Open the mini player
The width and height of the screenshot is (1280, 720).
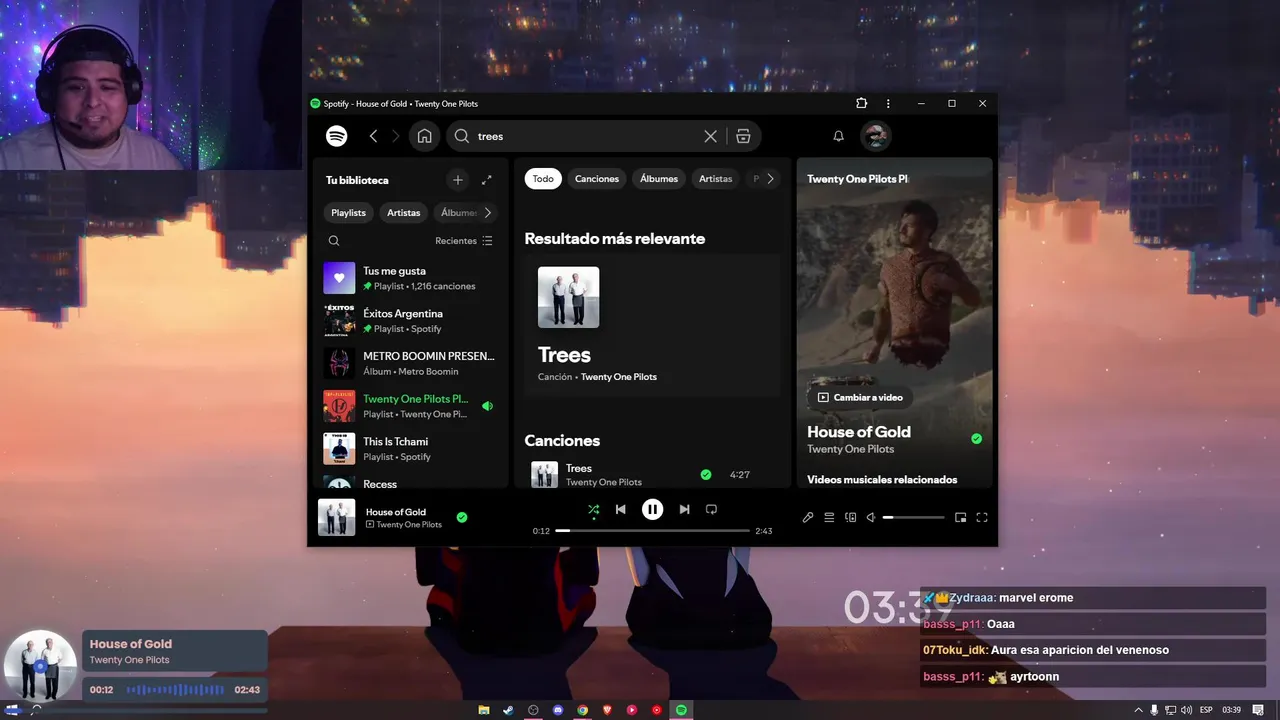961,517
